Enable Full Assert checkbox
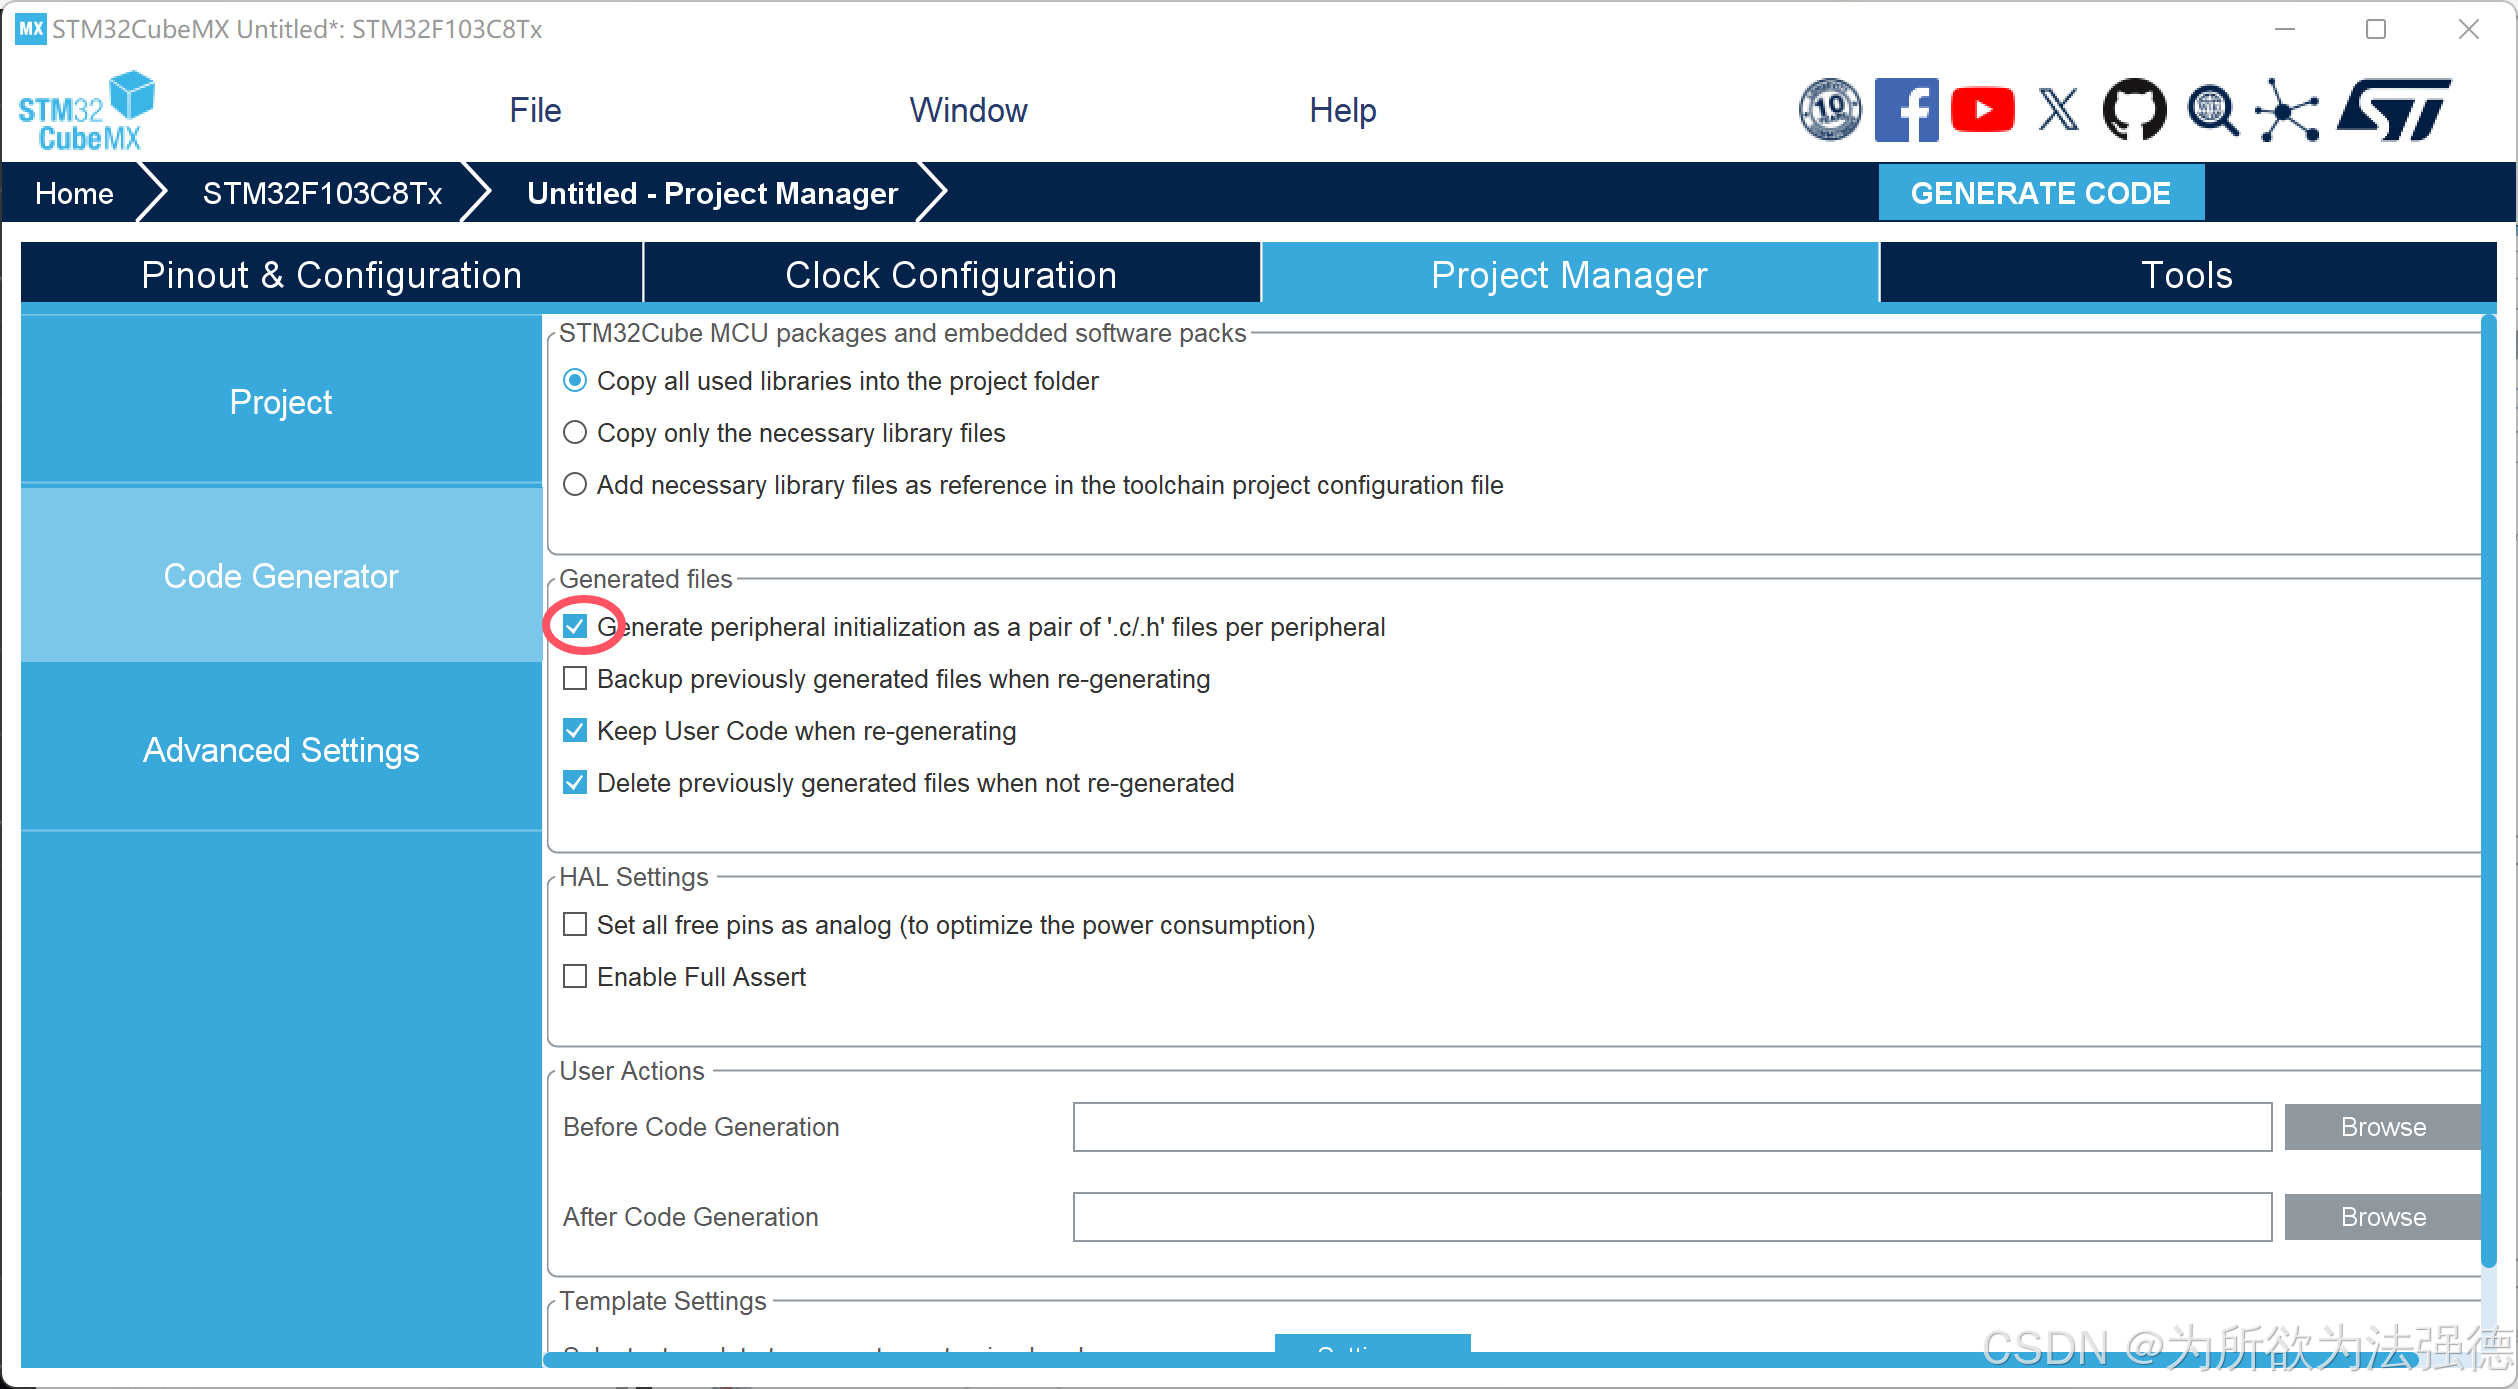This screenshot has height=1389, width=2518. click(x=575, y=977)
